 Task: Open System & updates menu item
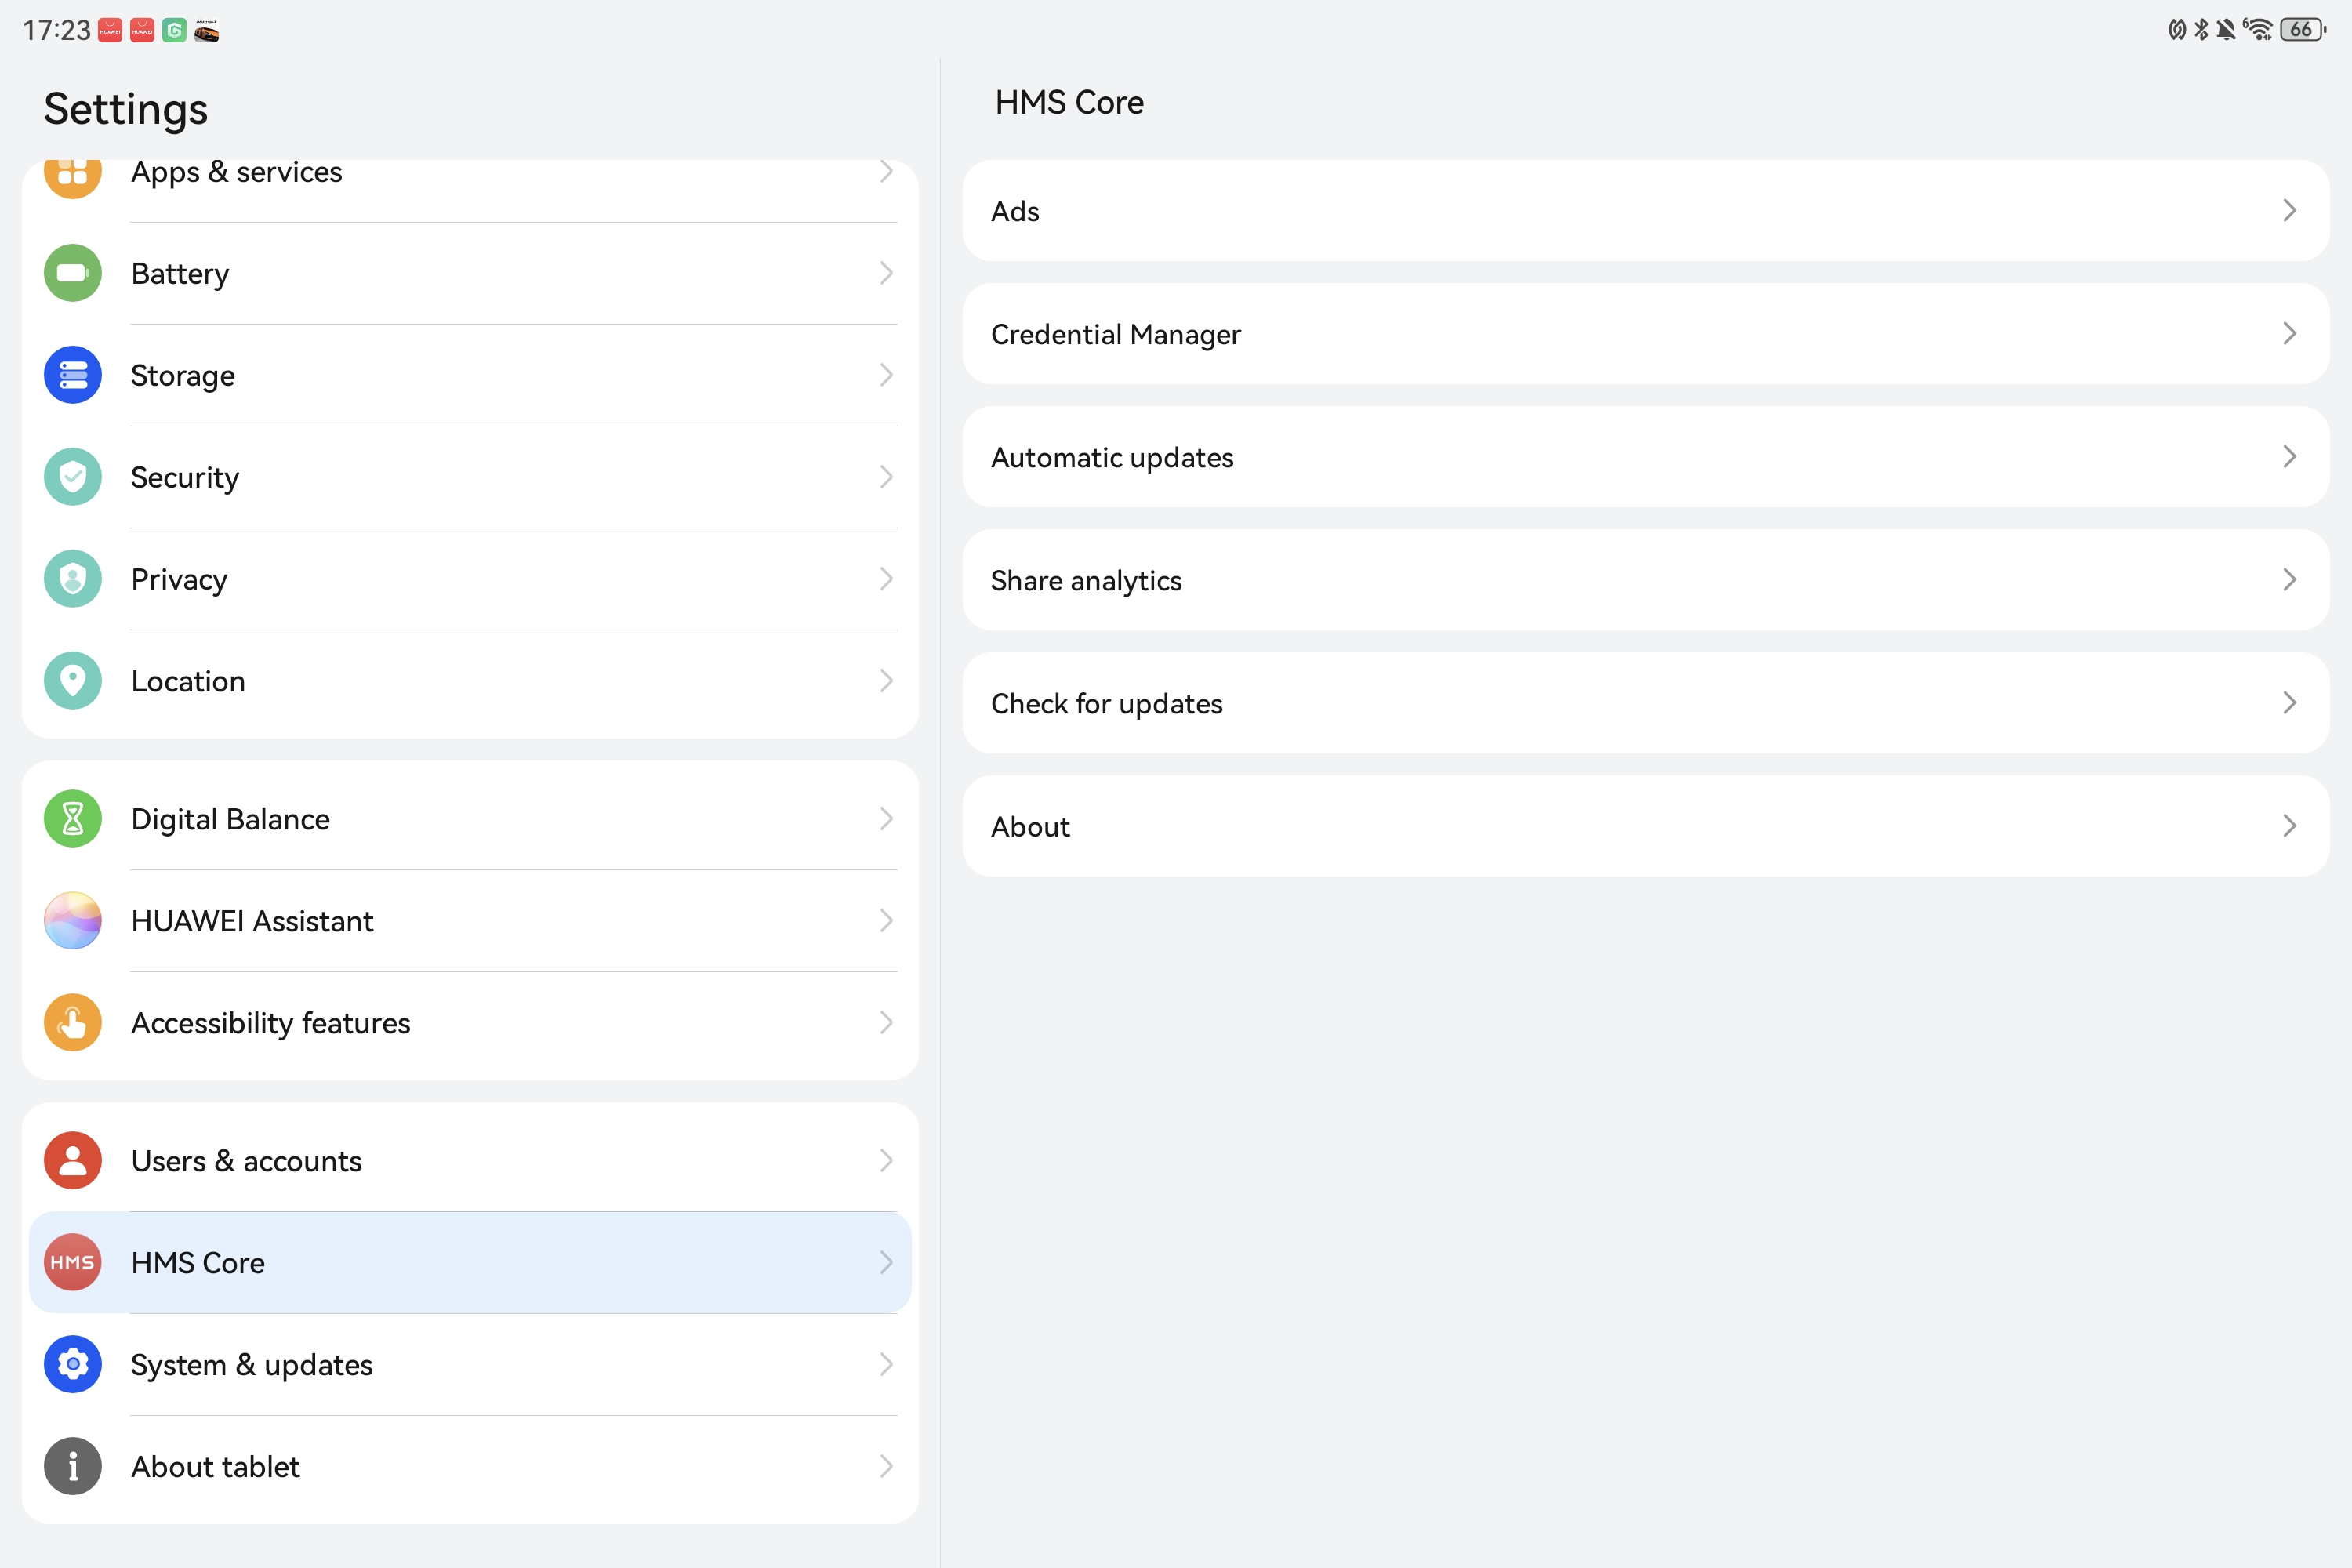(x=470, y=1365)
